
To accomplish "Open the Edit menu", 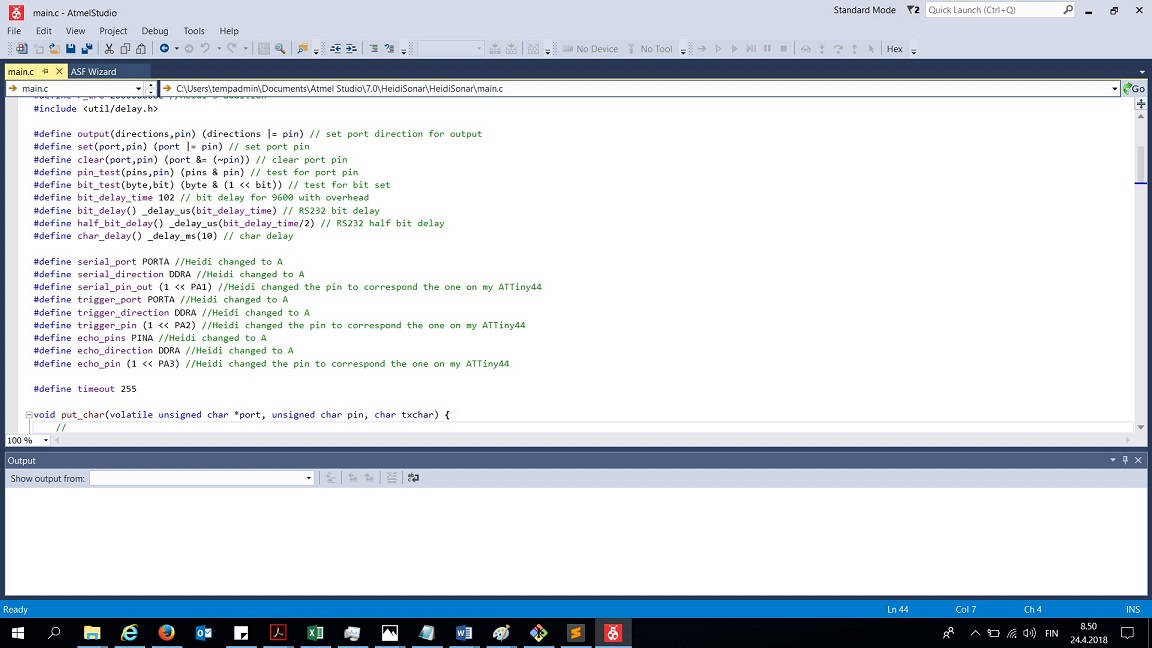I will point(43,31).
